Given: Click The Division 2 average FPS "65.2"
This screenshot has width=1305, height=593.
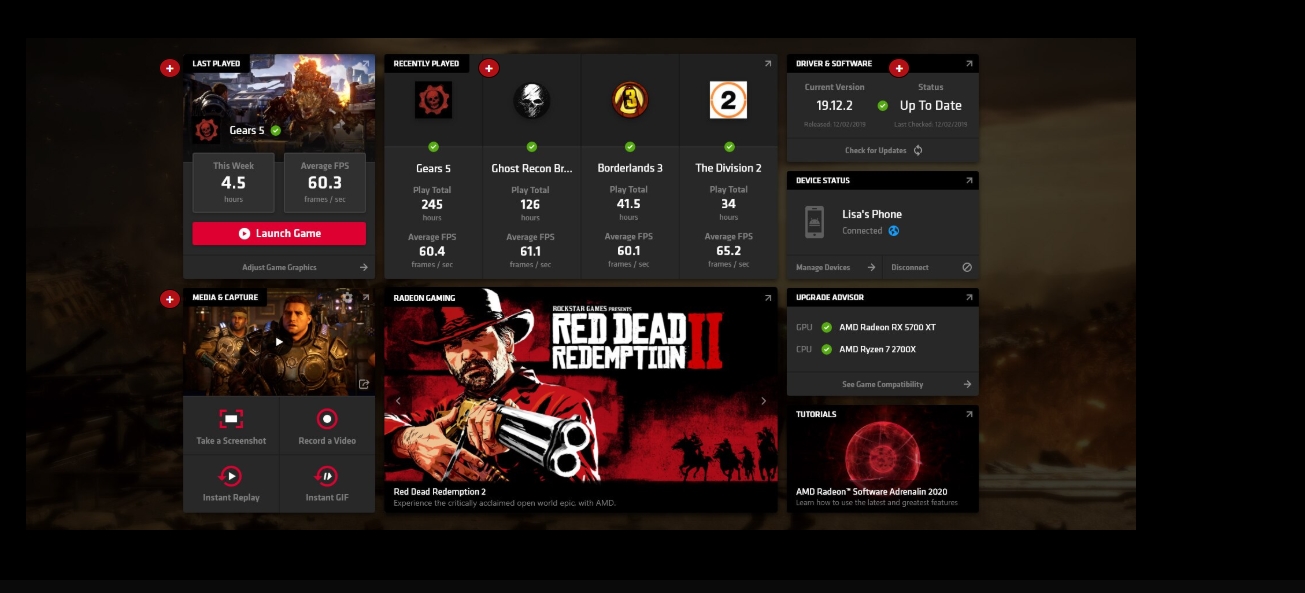Looking at the screenshot, I should (728, 251).
